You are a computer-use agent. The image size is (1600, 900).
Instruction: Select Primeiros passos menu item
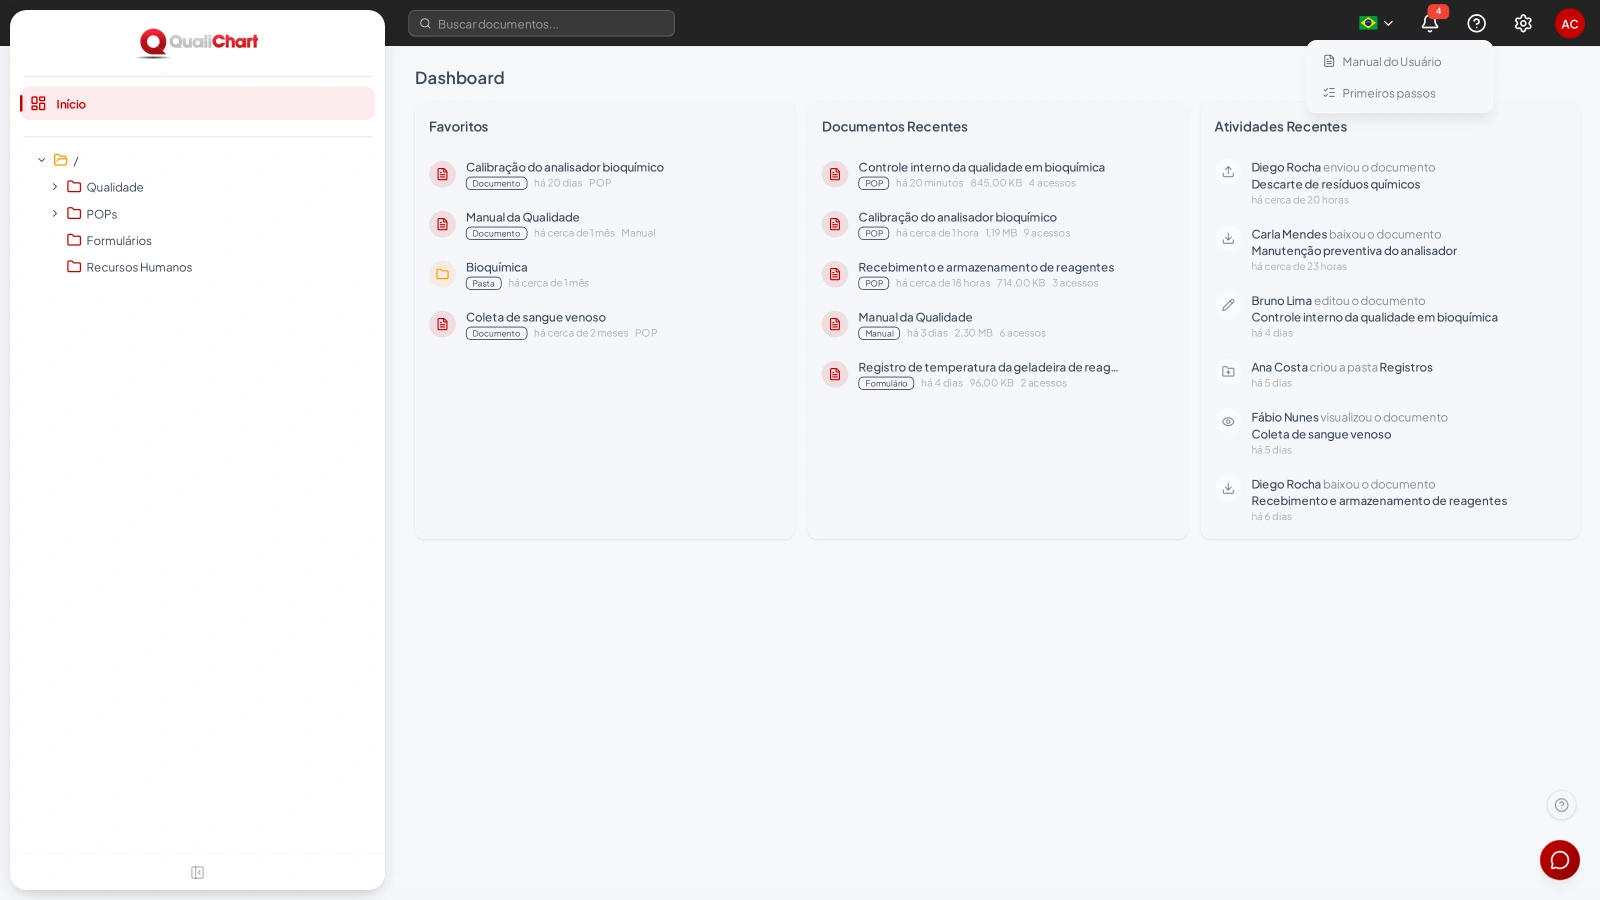[1400, 93]
